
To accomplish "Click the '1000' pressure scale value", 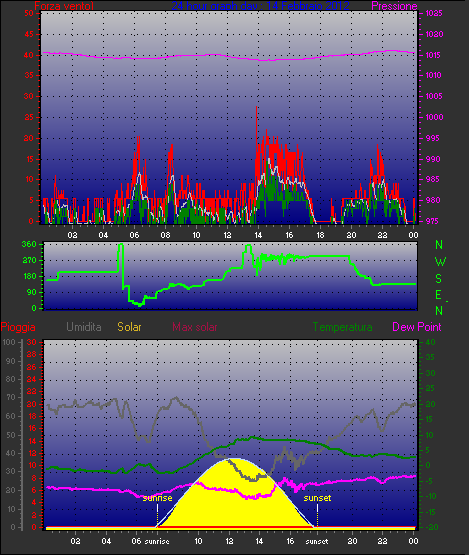I will pyautogui.click(x=434, y=117).
